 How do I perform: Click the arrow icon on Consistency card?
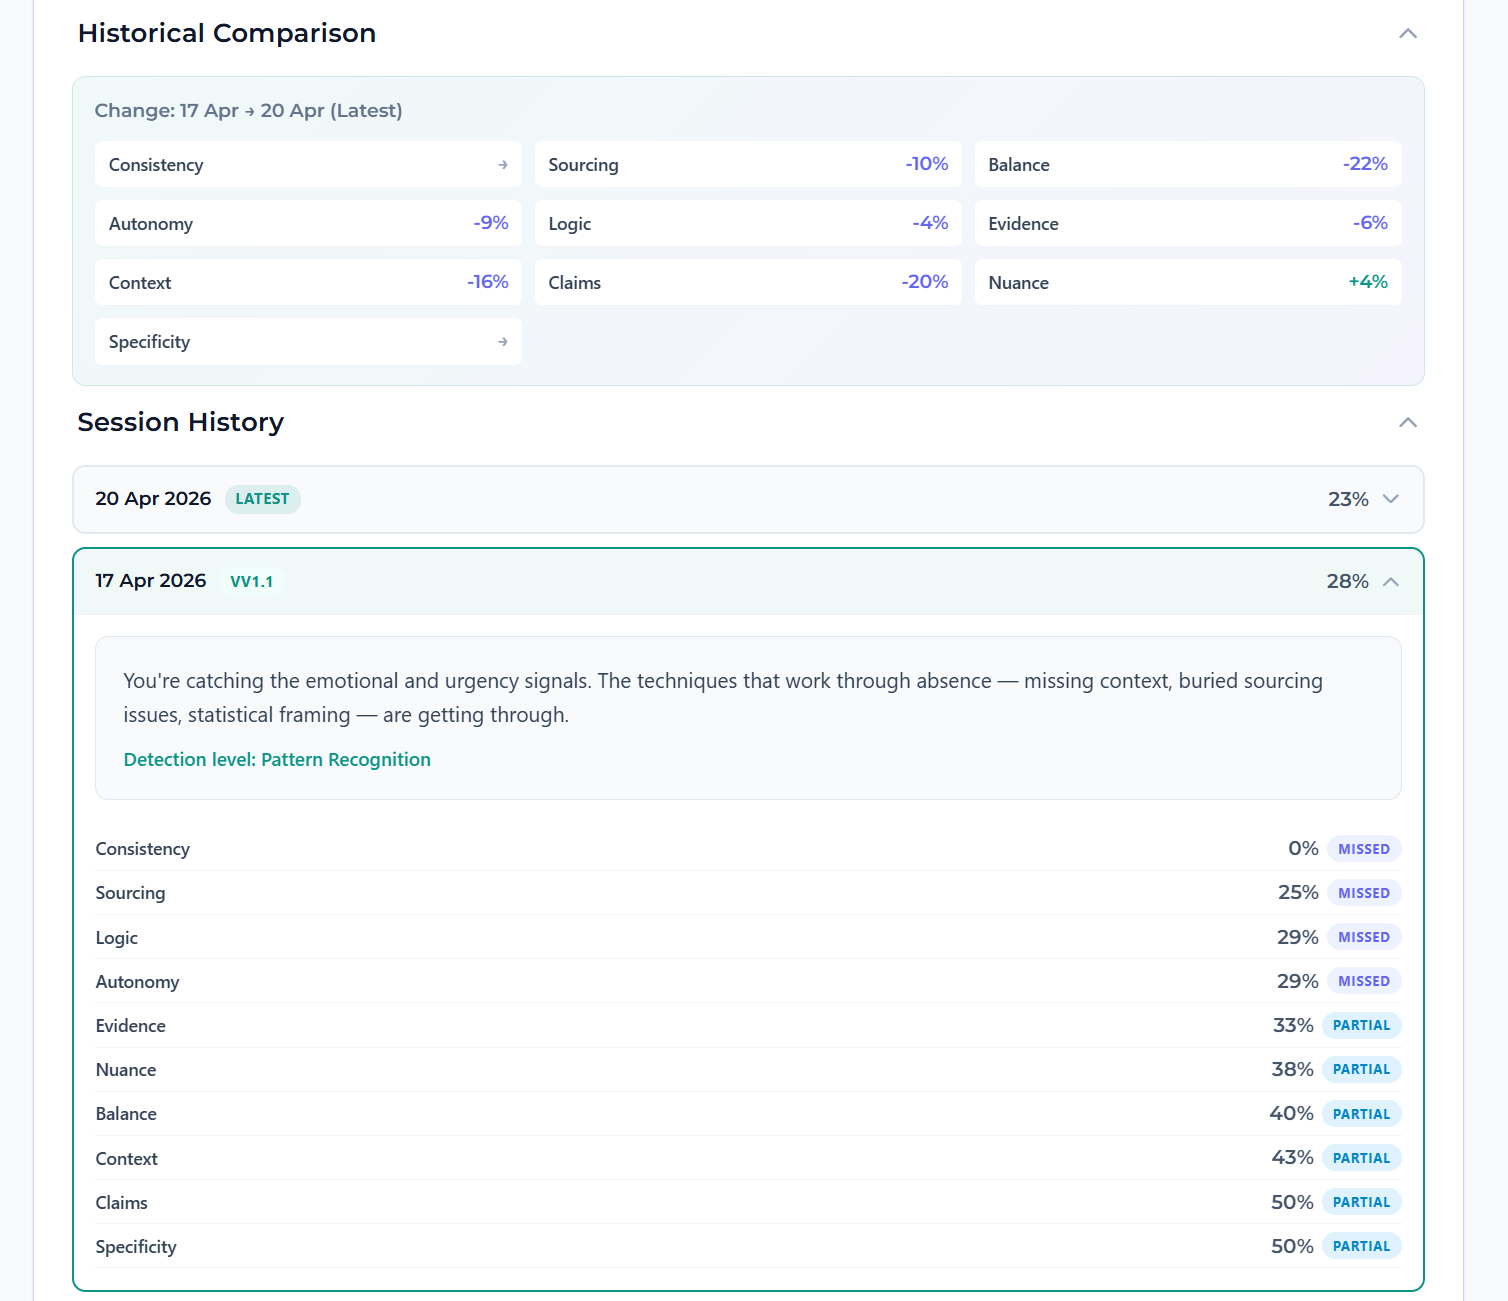[502, 164]
